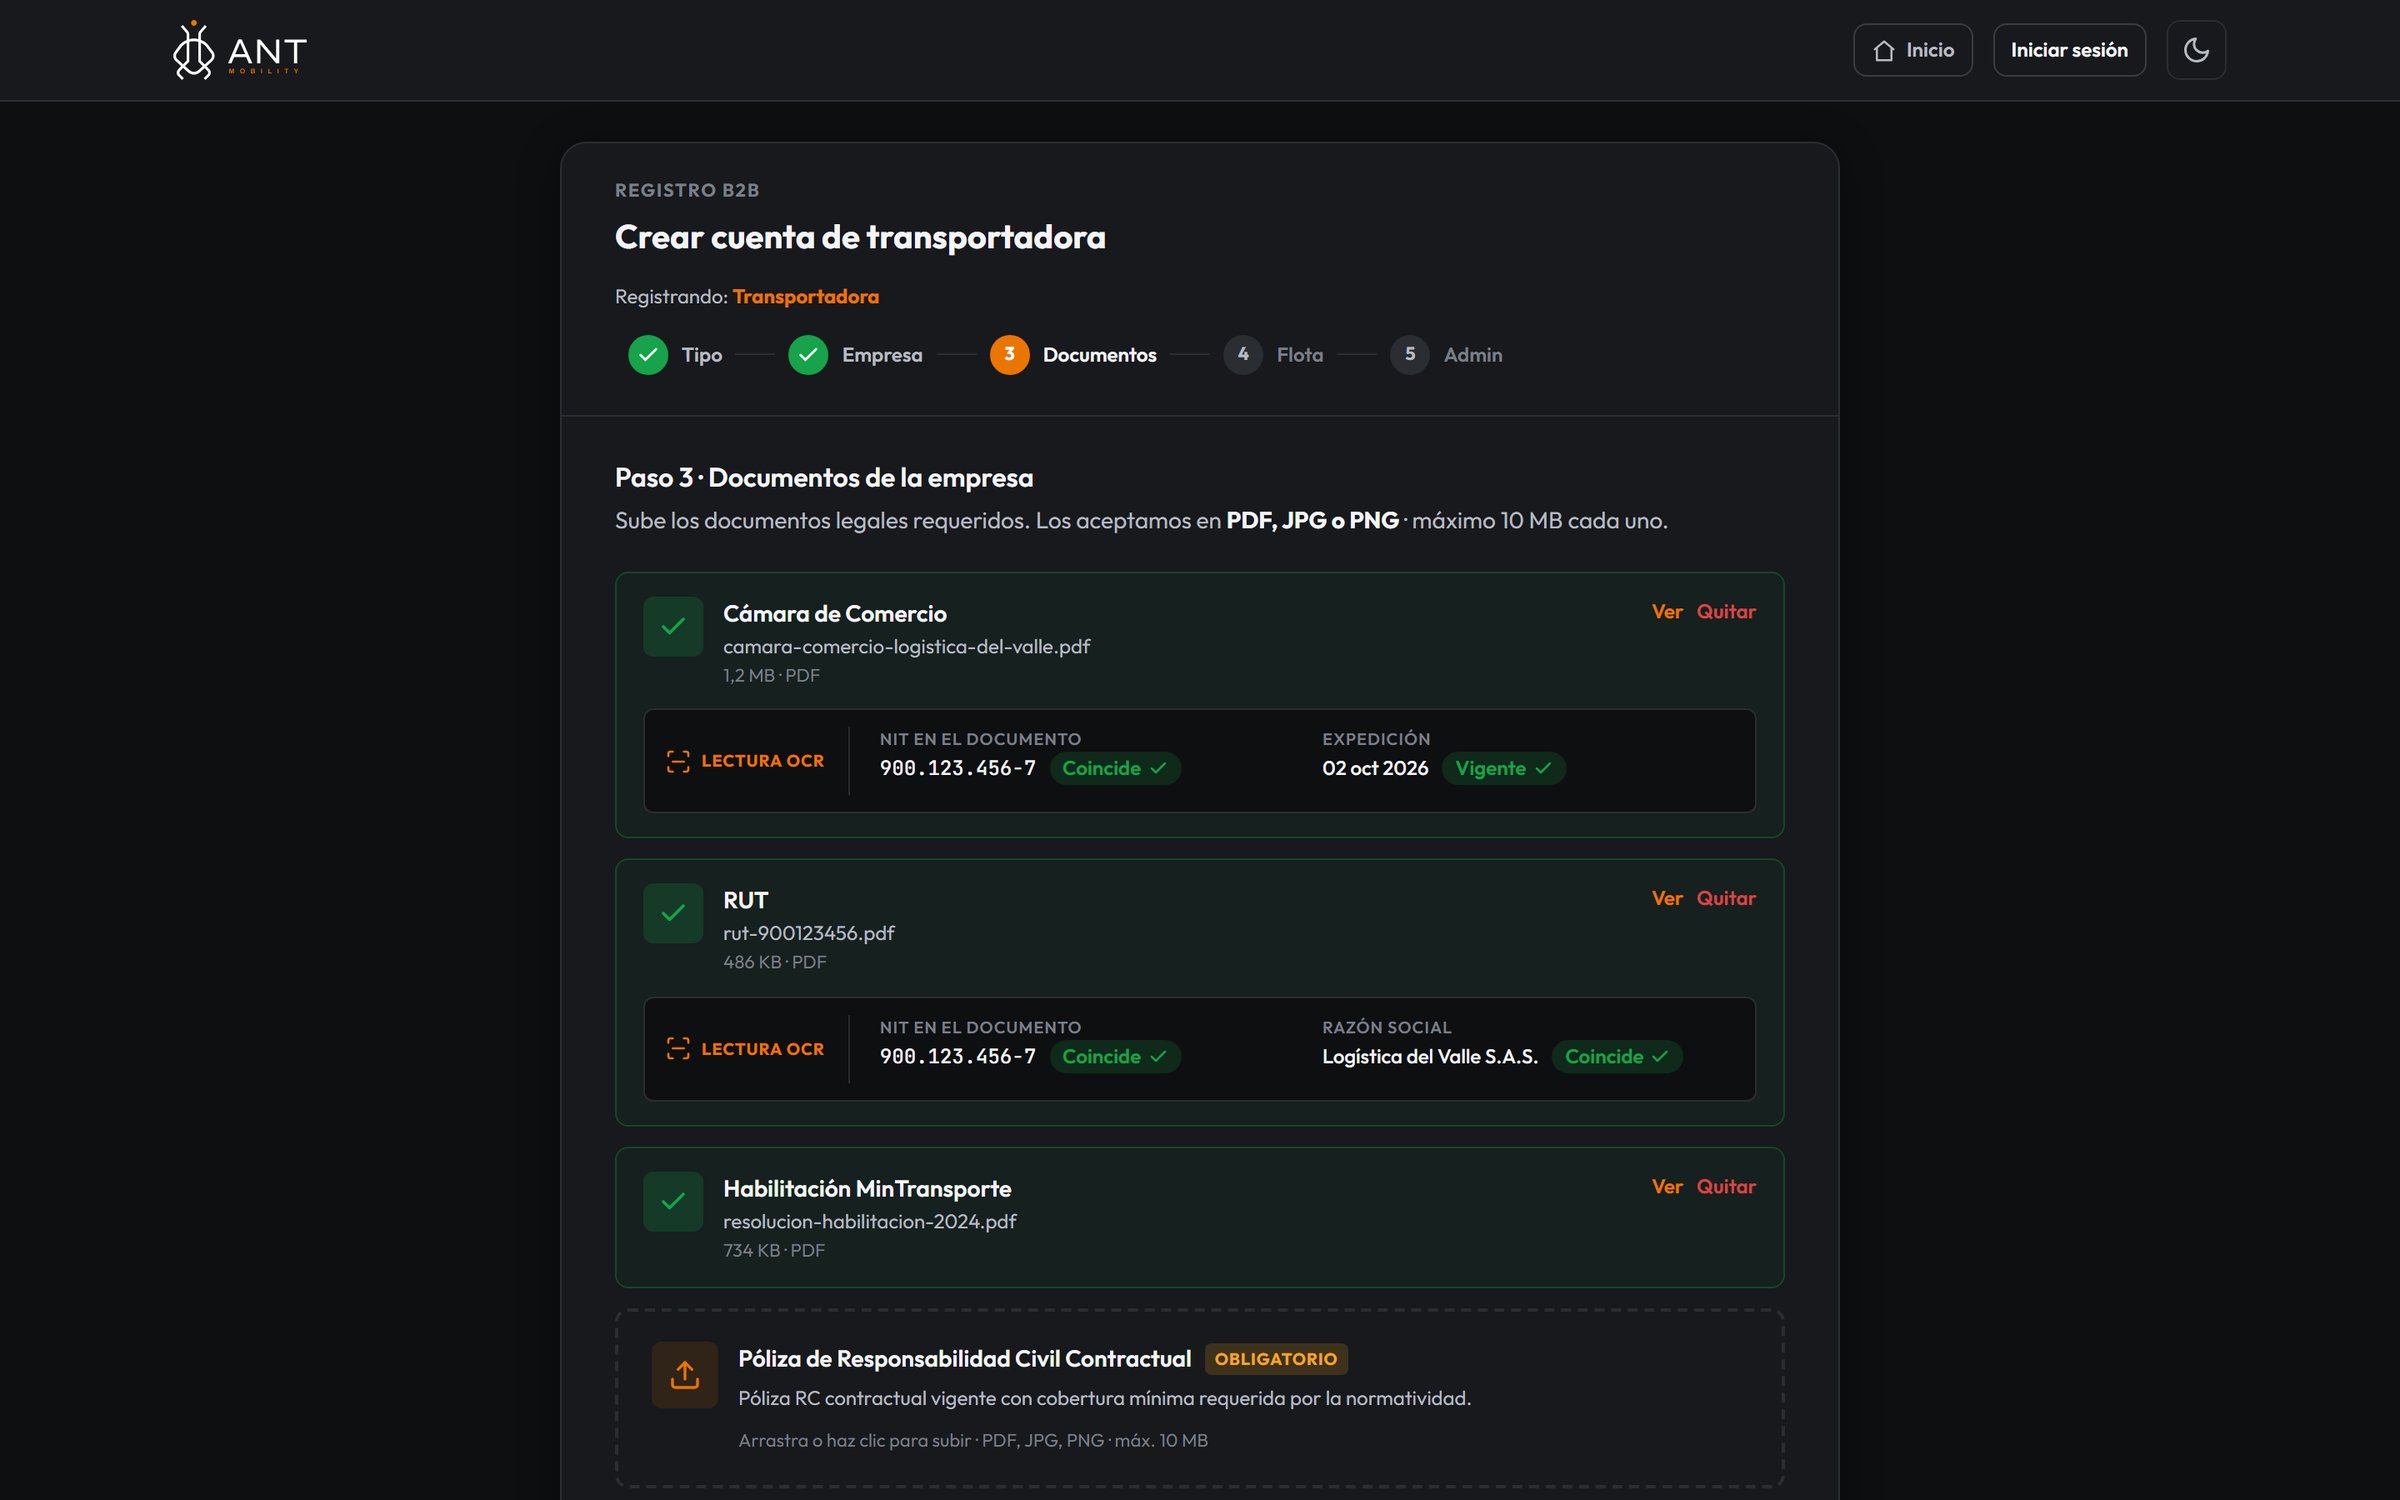Click Cámara de Comercio green check icon
The image size is (2400, 1500).
click(673, 627)
